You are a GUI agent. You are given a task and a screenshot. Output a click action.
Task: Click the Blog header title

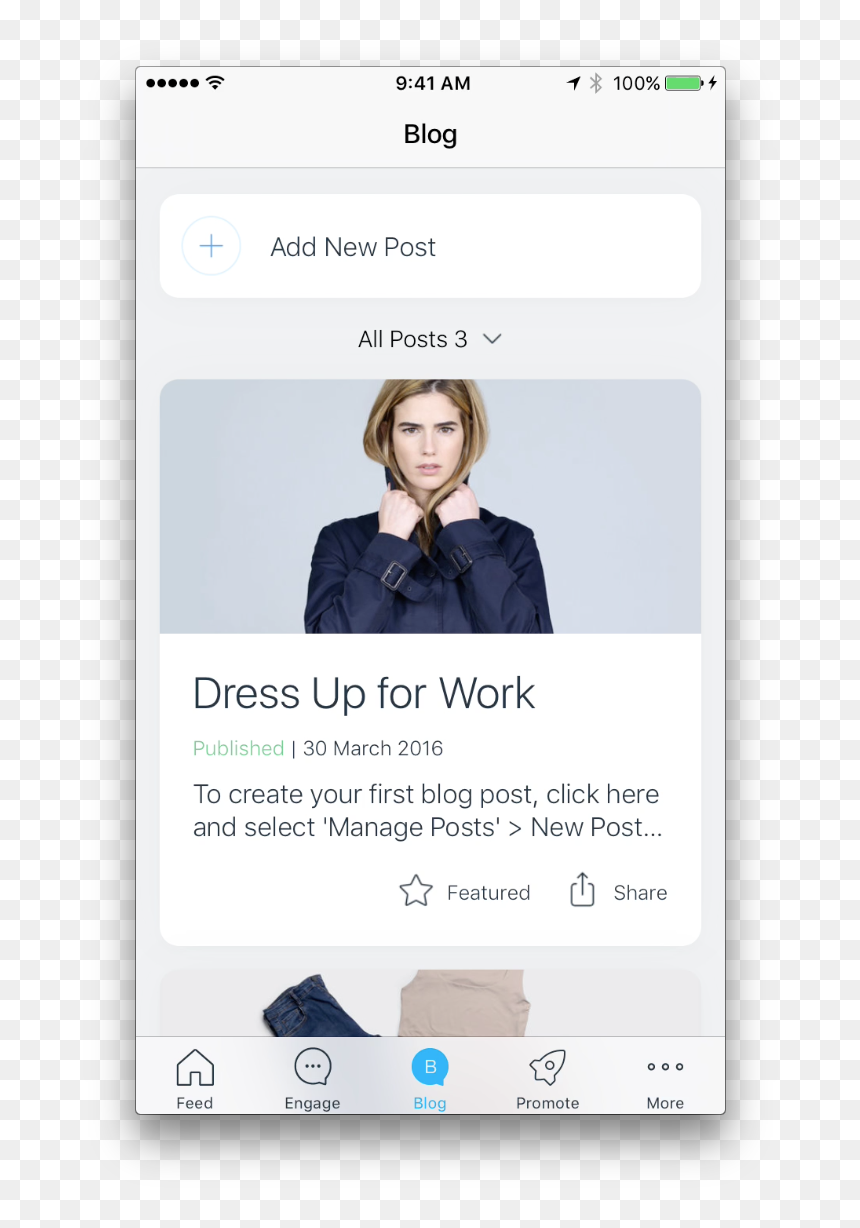click(x=430, y=134)
